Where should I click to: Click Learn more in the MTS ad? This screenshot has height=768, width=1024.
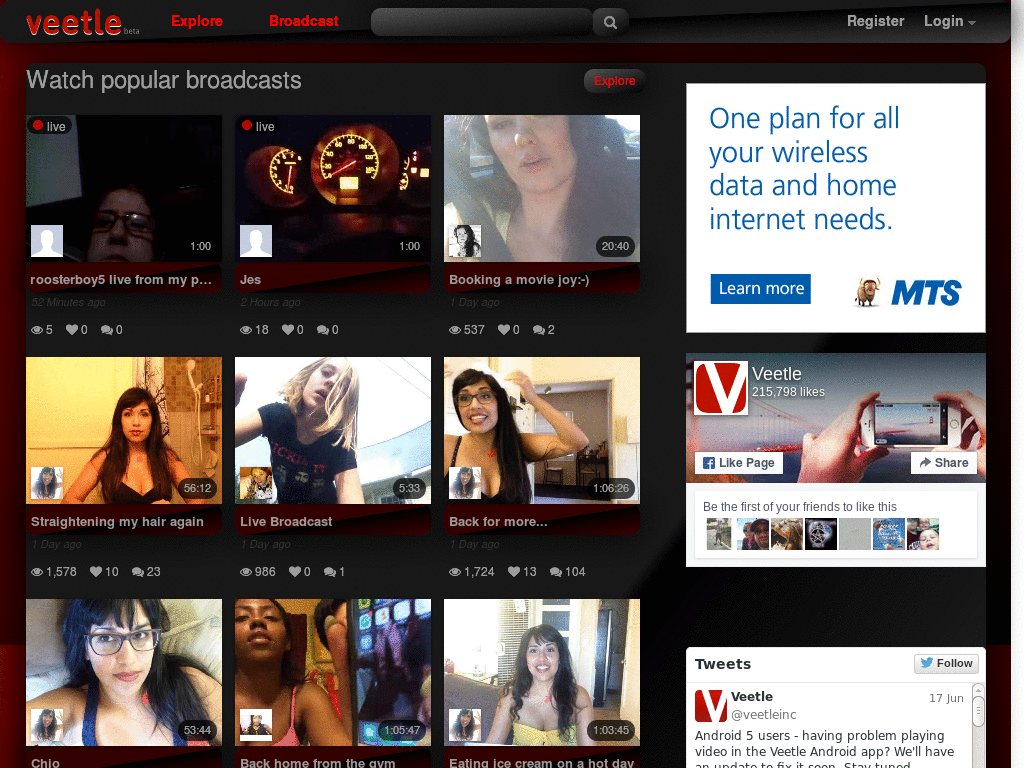pyautogui.click(x=761, y=289)
